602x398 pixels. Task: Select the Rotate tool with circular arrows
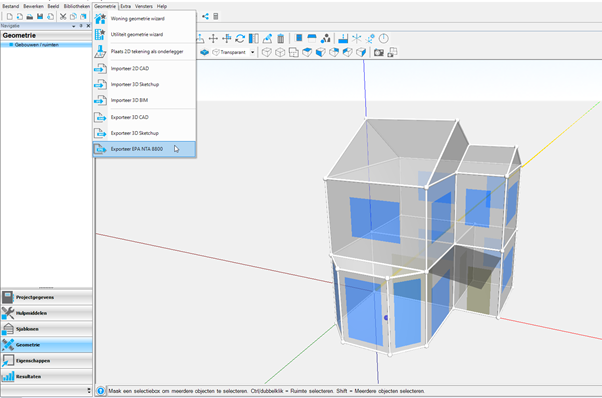click(240, 38)
